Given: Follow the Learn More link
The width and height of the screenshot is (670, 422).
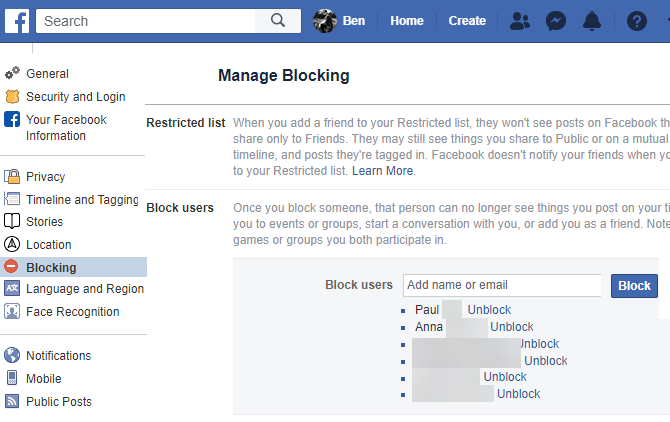Looking at the screenshot, I should (383, 171).
